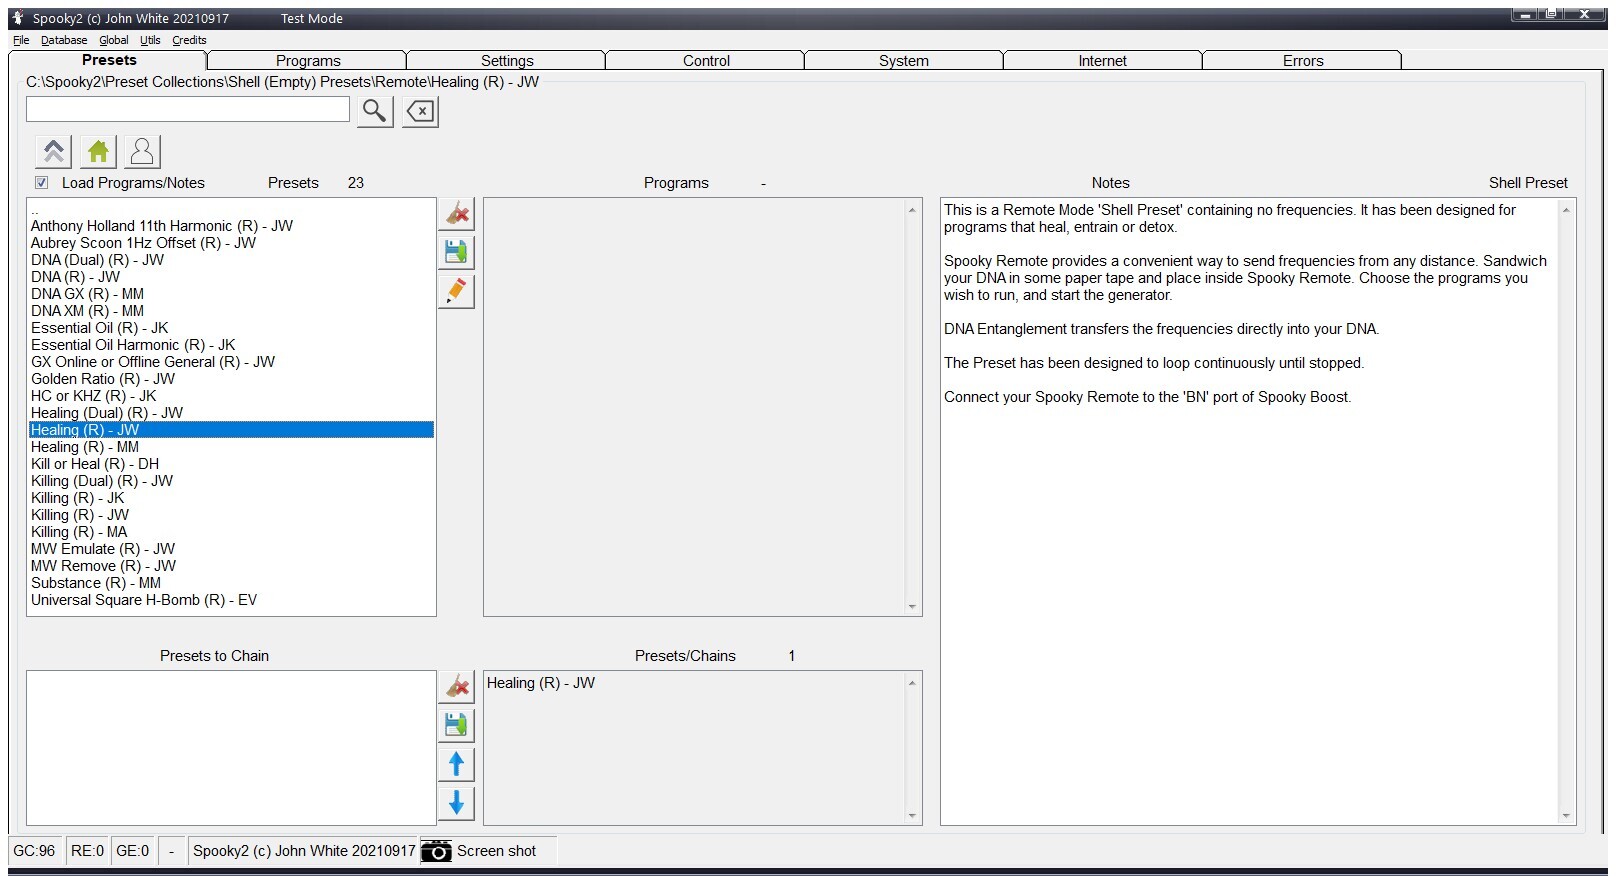Select Healing (R) - JW in Presets/Chains list
The image size is (1616, 876).
541,683
